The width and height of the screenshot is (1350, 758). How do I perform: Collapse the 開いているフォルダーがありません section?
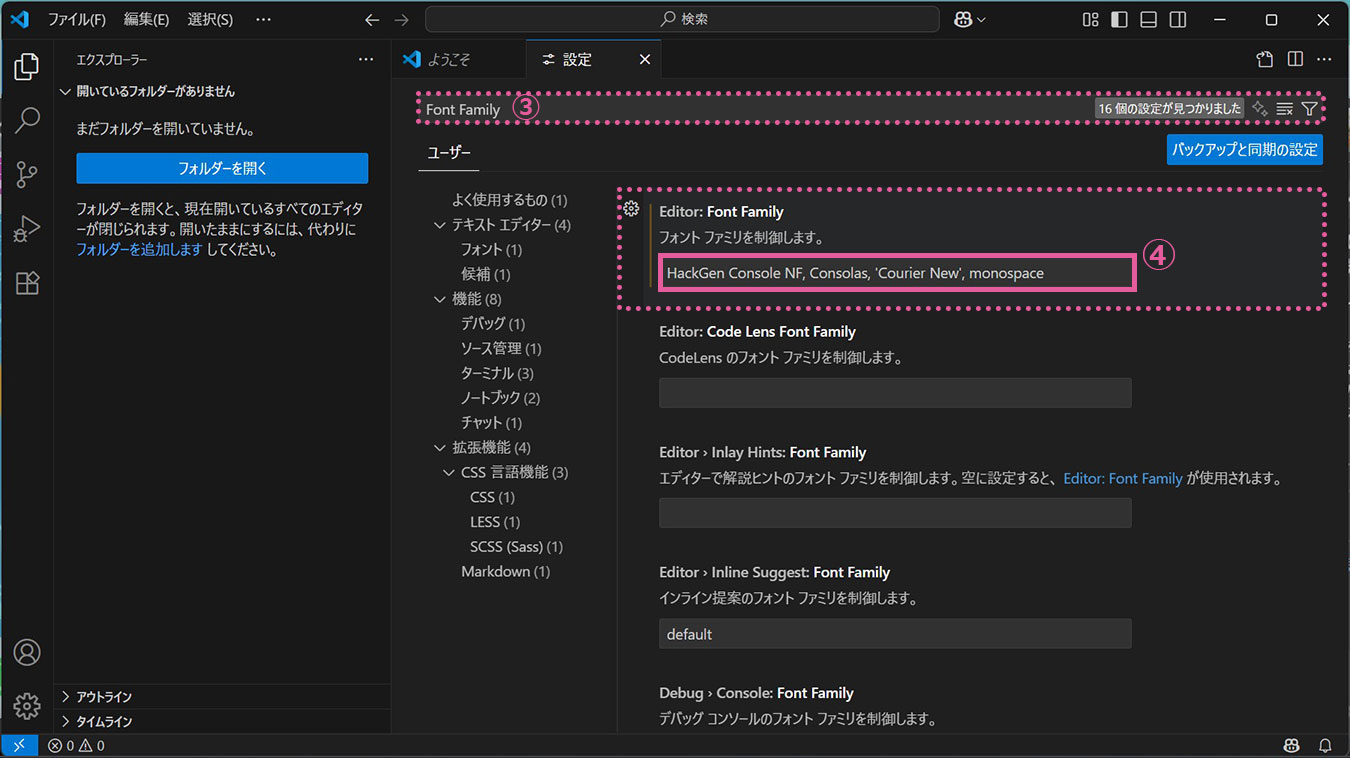[221, 91]
